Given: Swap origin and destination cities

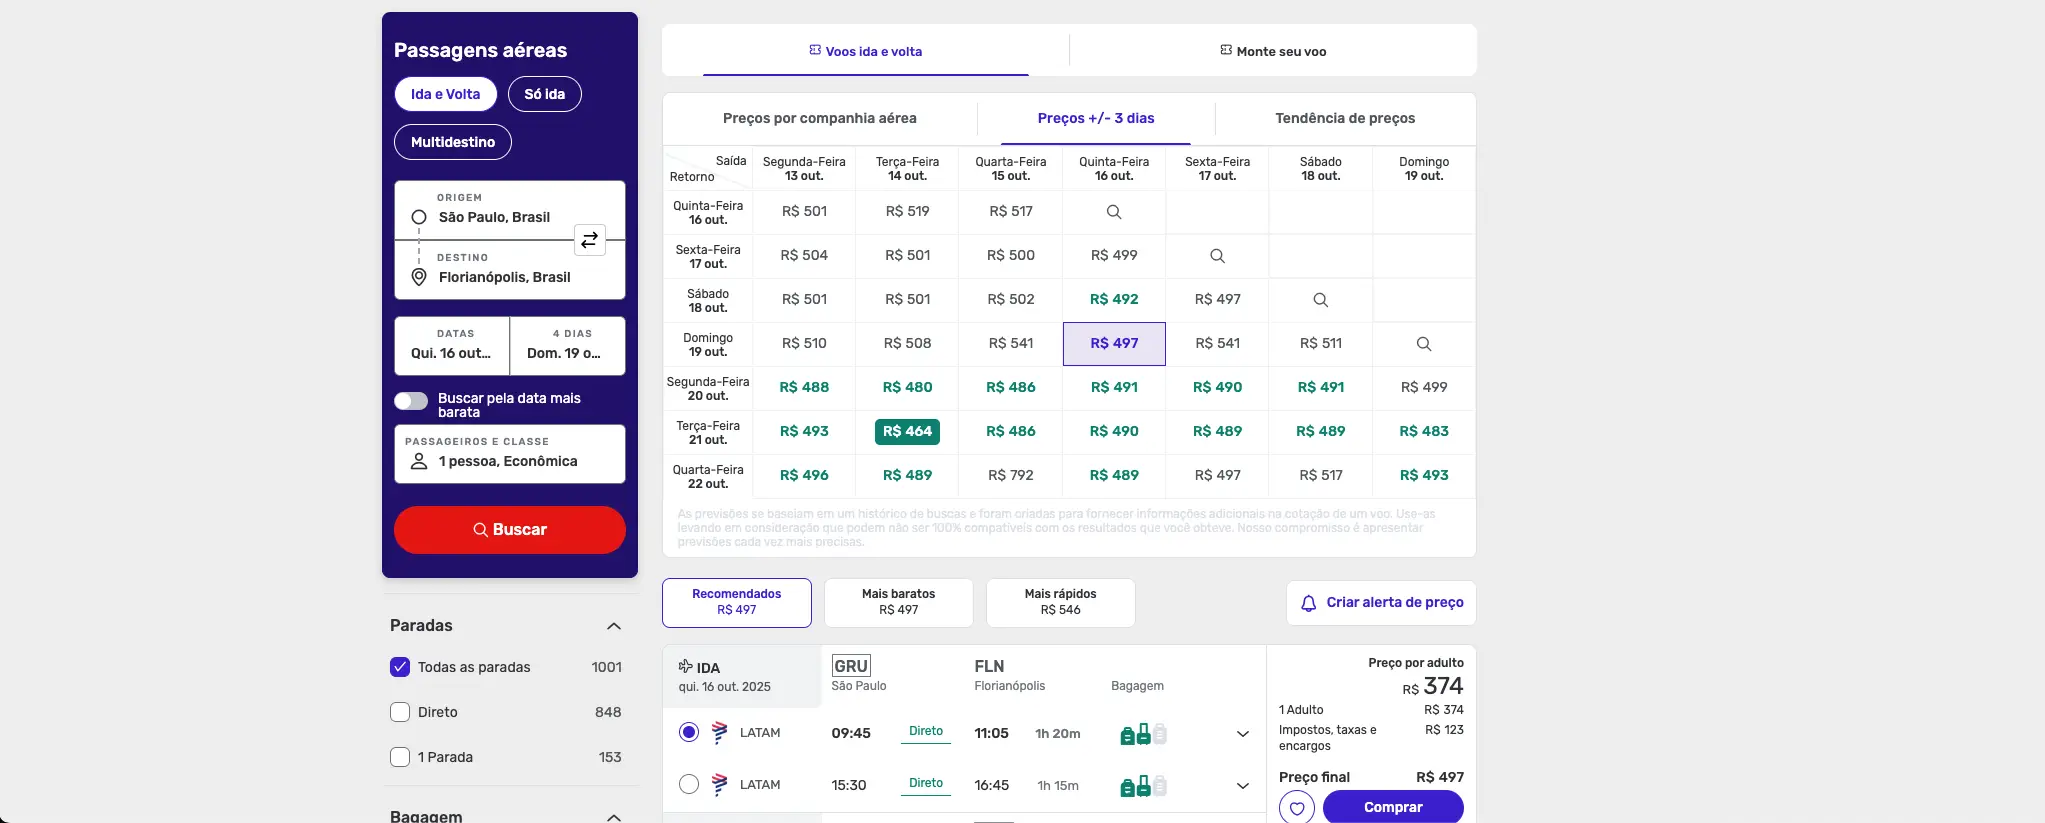Looking at the screenshot, I should click(x=590, y=240).
